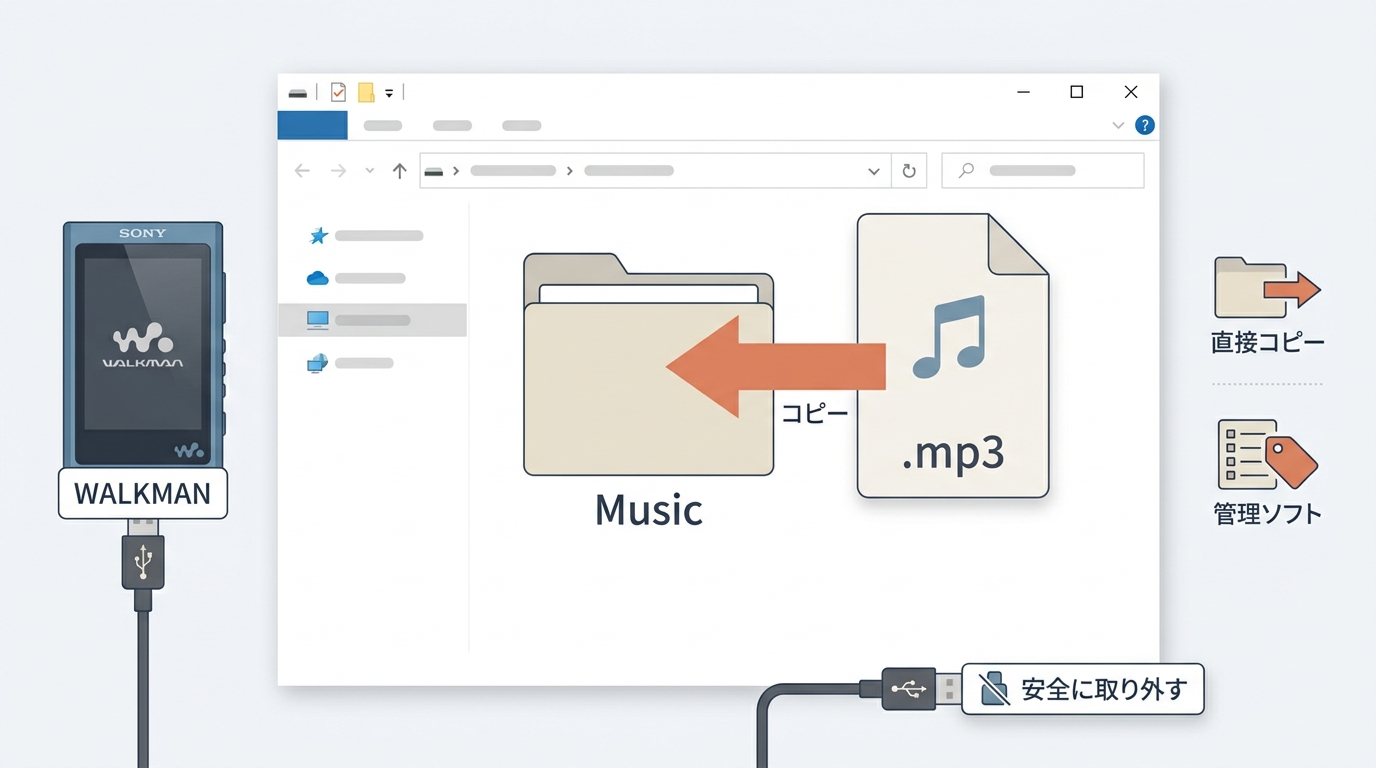Image resolution: width=1376 pixels, height=768 pixels.
Task: Click the Music folder name
Action: 648,510
